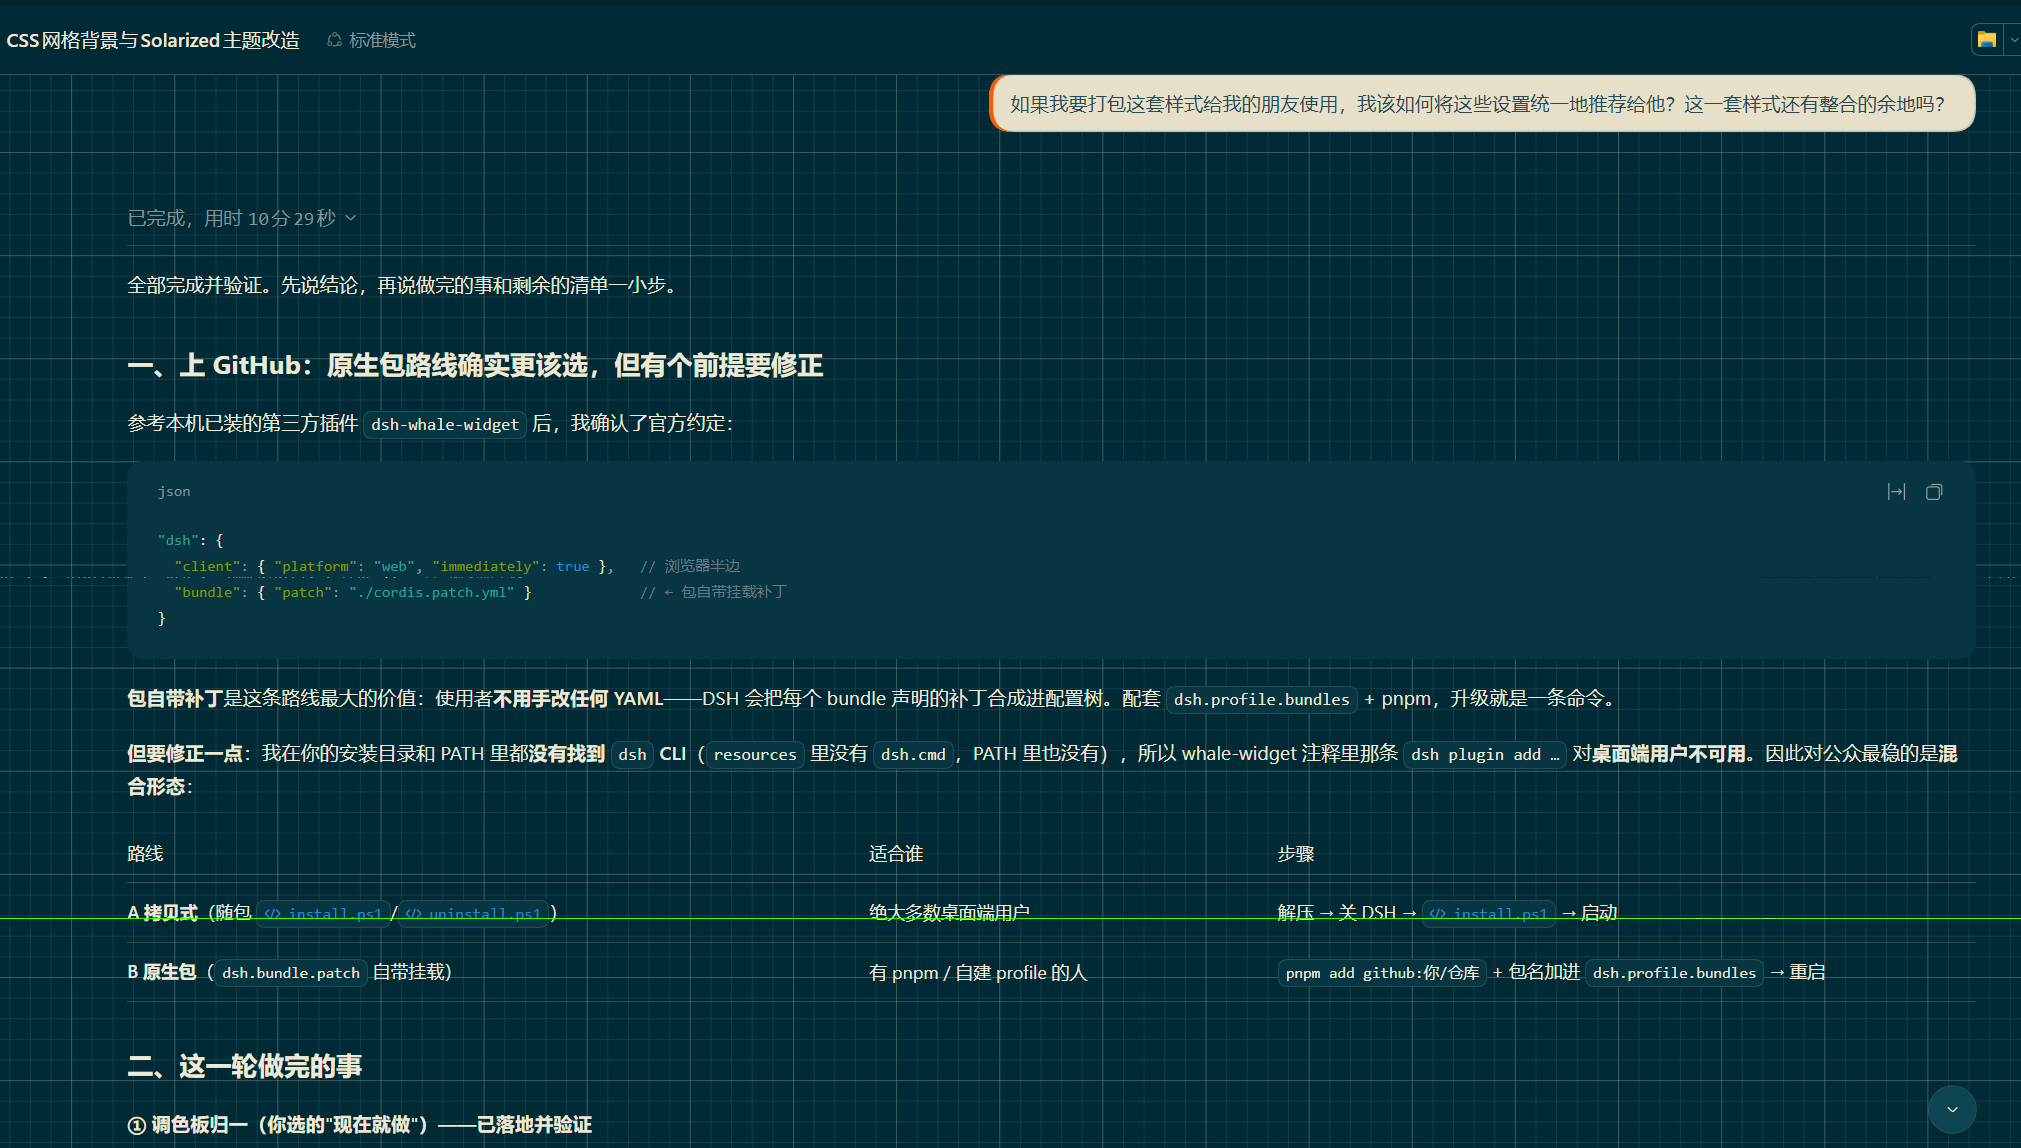Open install.ps1 chip in 步骤 column
The image size is (2021, 1148).
1488,913
